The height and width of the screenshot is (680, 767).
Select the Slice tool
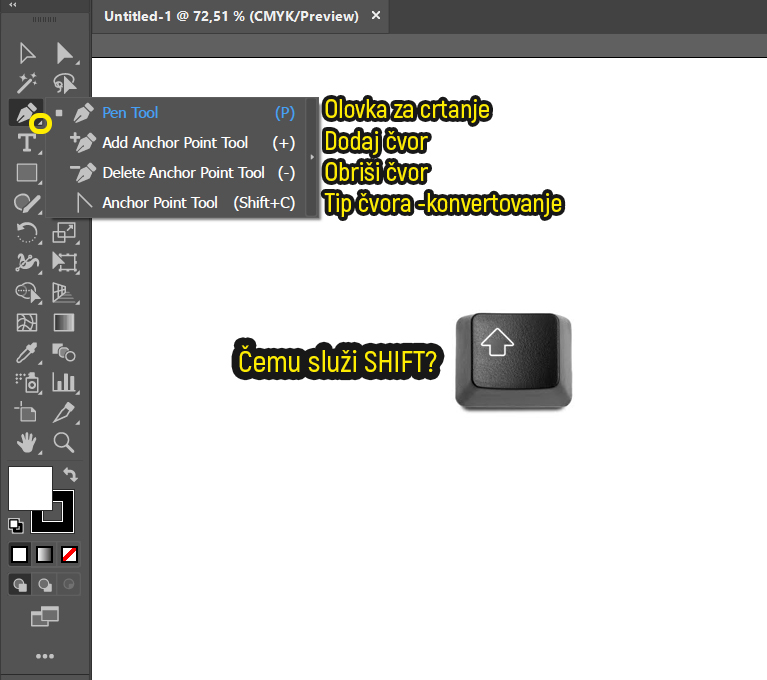pos(64,413)
